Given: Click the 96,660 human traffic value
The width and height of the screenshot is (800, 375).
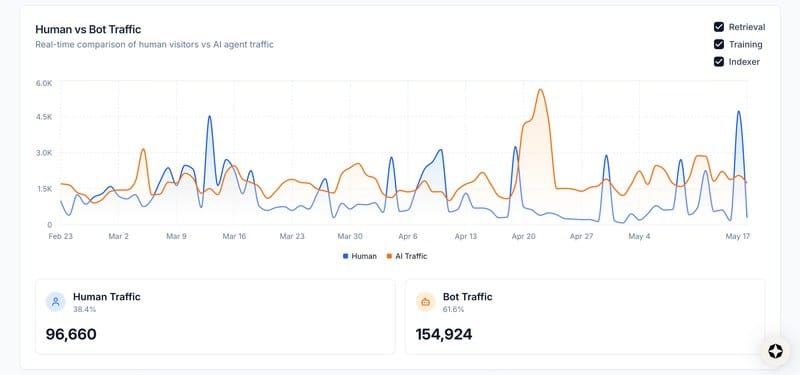Looking at the screenshot, I should [x=71, y=334].
